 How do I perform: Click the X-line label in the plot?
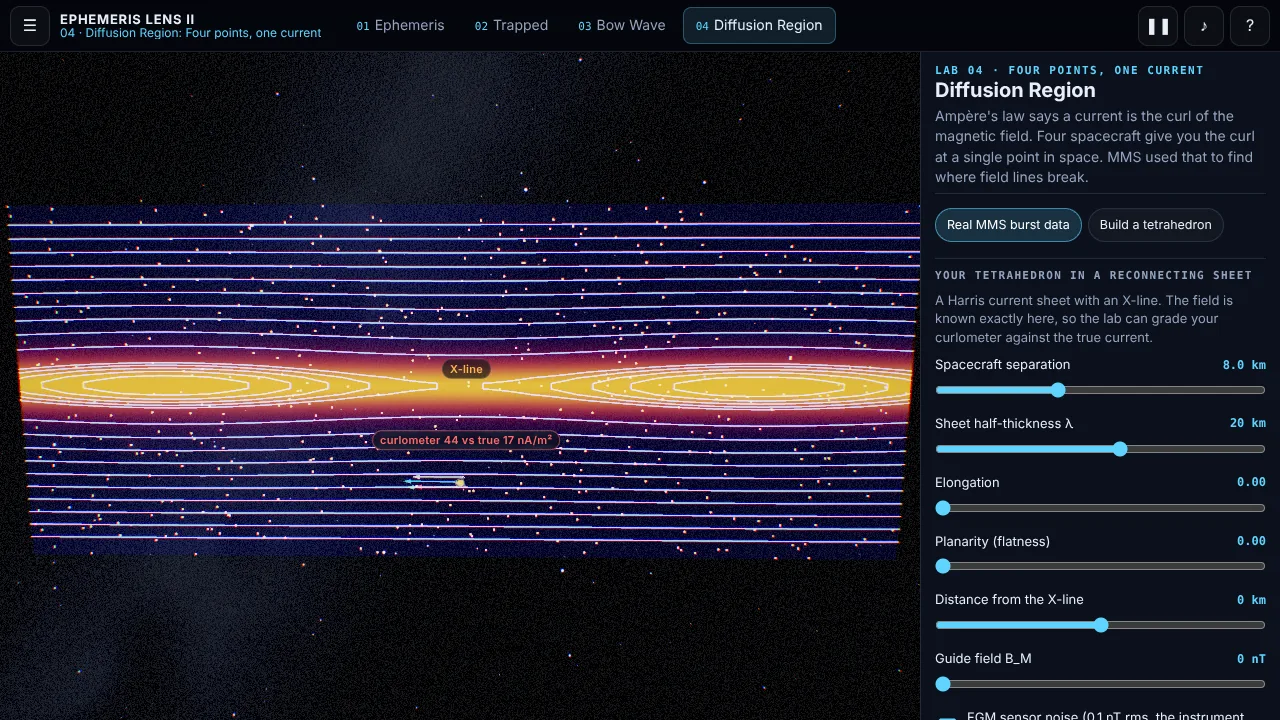[466, 369]
